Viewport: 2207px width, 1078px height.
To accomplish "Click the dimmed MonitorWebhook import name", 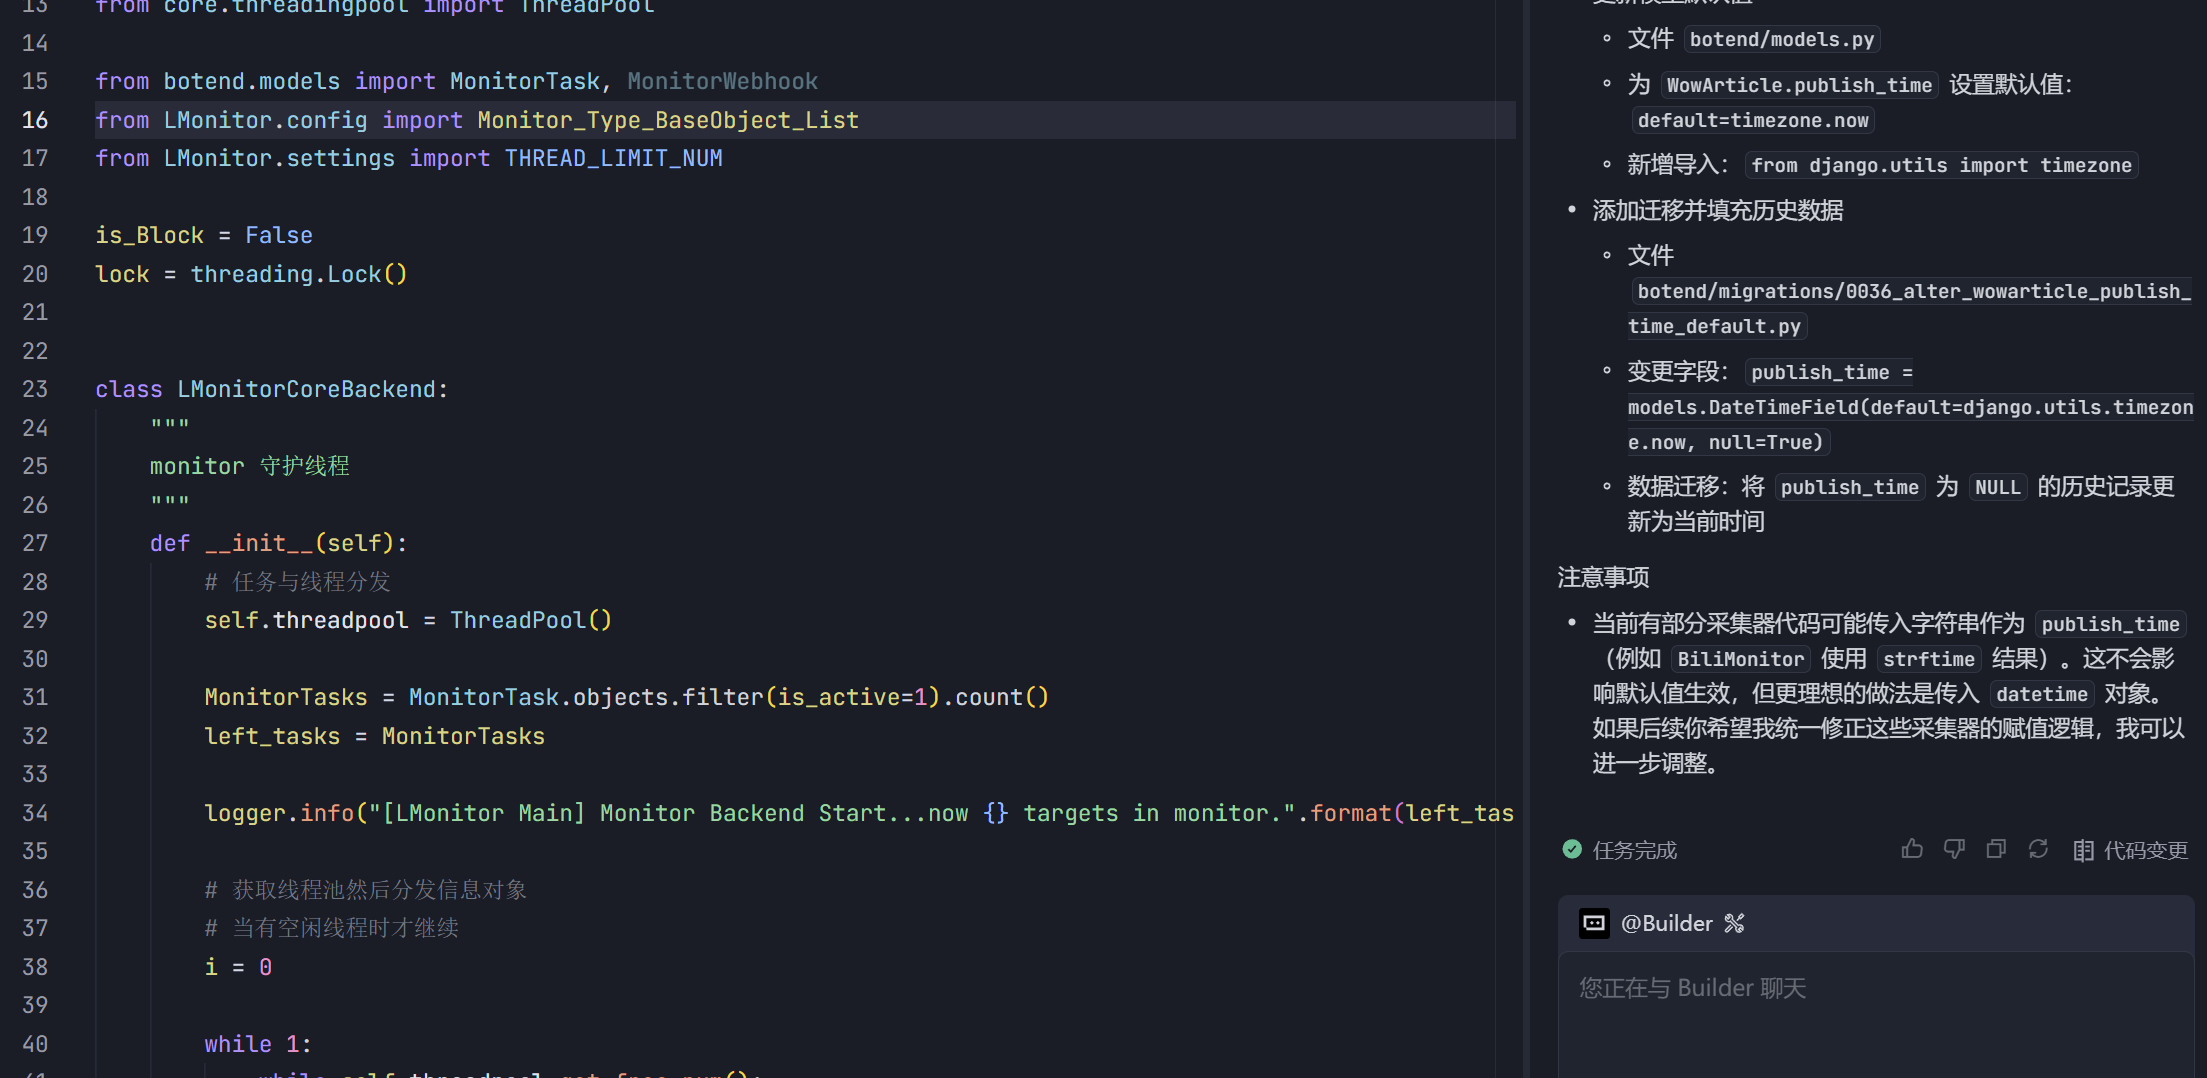I will (722, 81).
